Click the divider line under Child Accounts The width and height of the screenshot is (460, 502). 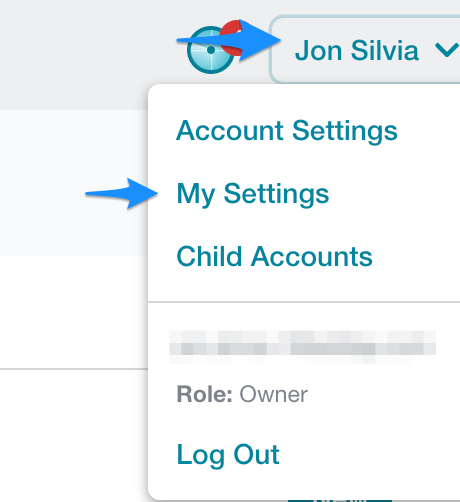[304, 302]
